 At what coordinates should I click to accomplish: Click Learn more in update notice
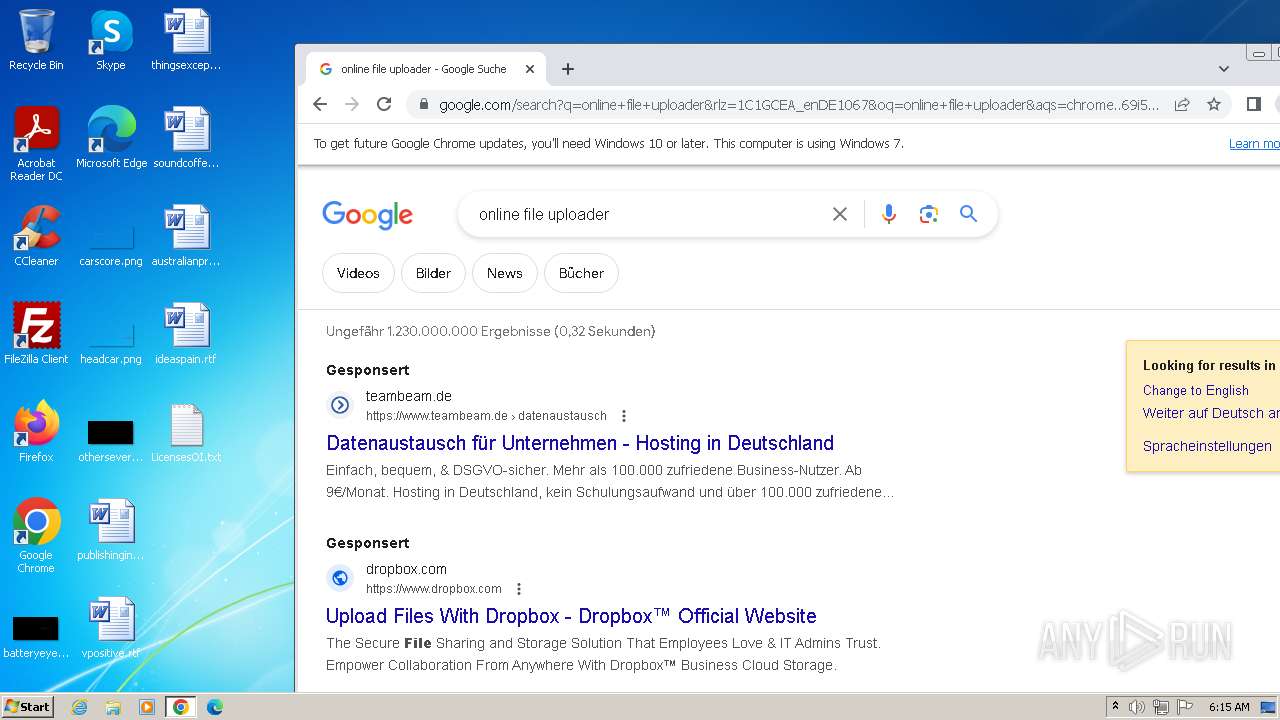coord(1254,144)
